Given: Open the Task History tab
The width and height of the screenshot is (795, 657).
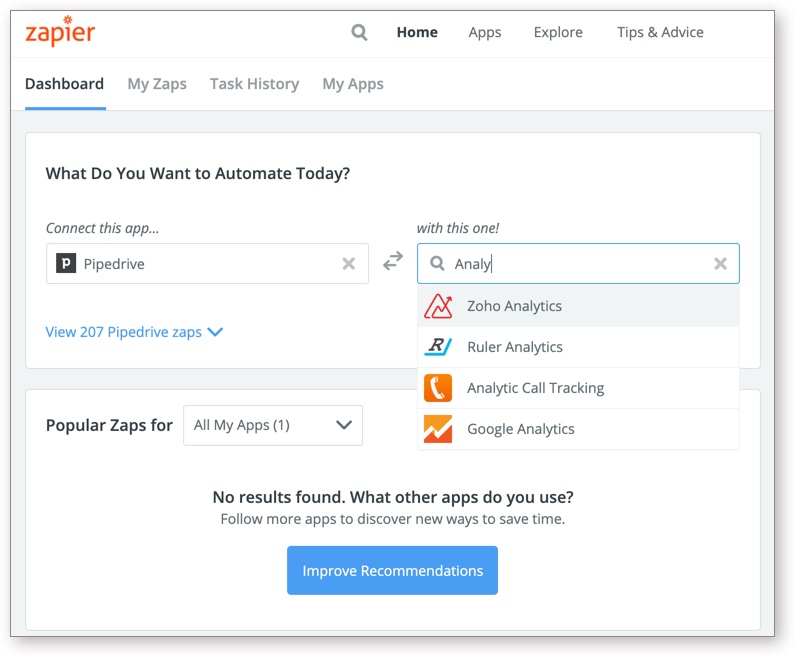Looking at the screenshot, I should click(254, 84).
